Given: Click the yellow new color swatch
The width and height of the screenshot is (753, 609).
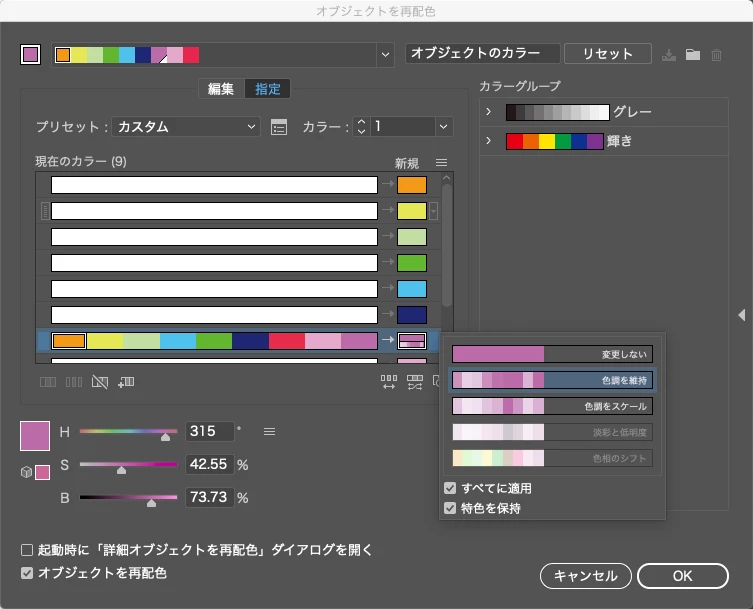Looking at the screenshot, I should click(412, 211).
